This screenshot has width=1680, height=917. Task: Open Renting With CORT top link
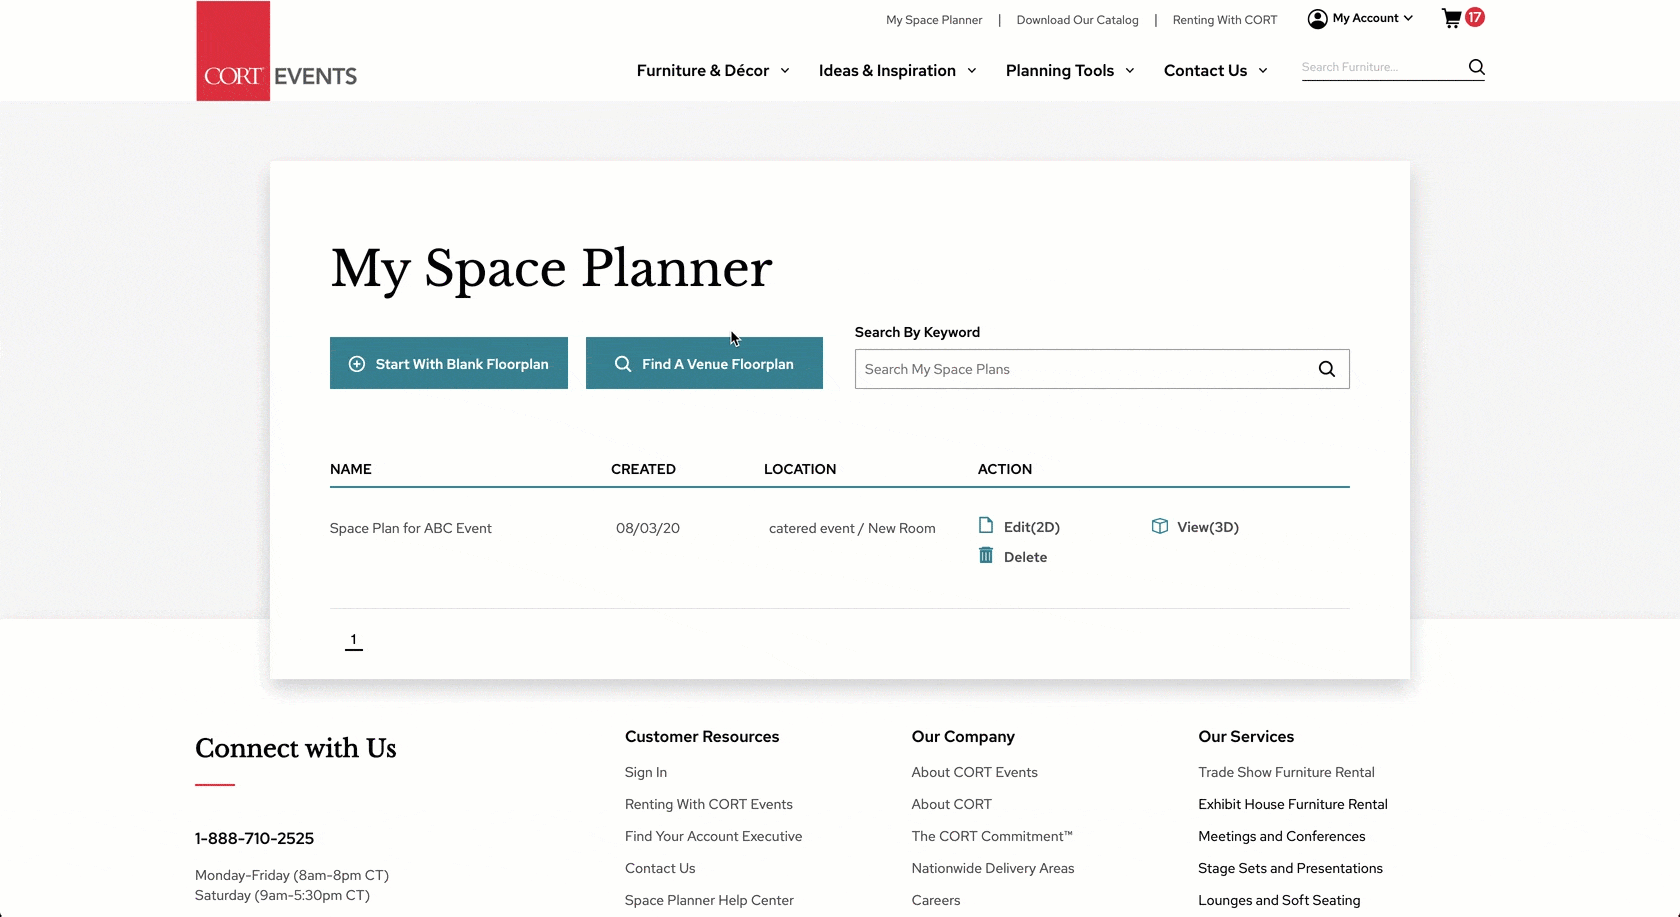[1225, 20]
